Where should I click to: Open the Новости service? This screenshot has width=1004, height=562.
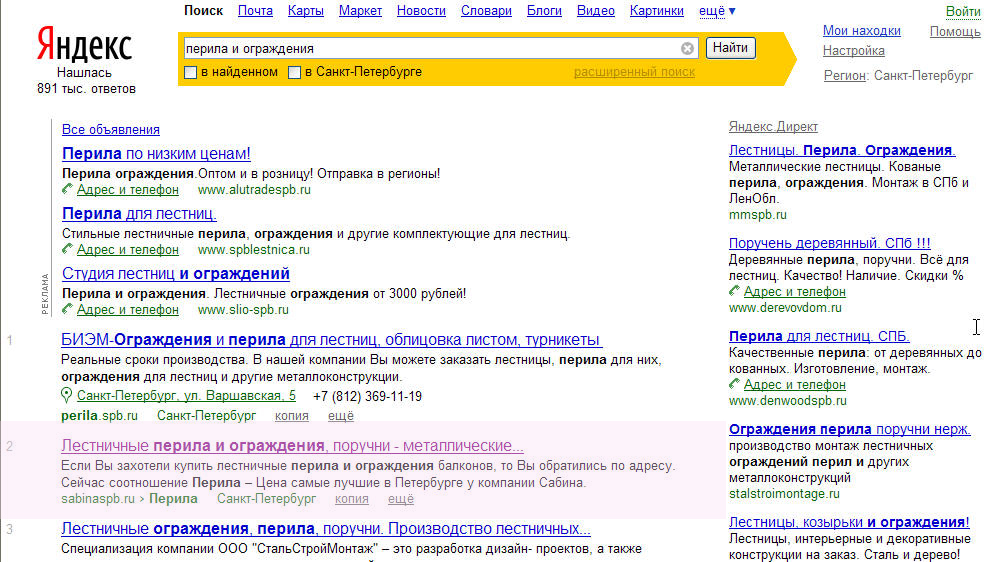[x=421, y=11]
